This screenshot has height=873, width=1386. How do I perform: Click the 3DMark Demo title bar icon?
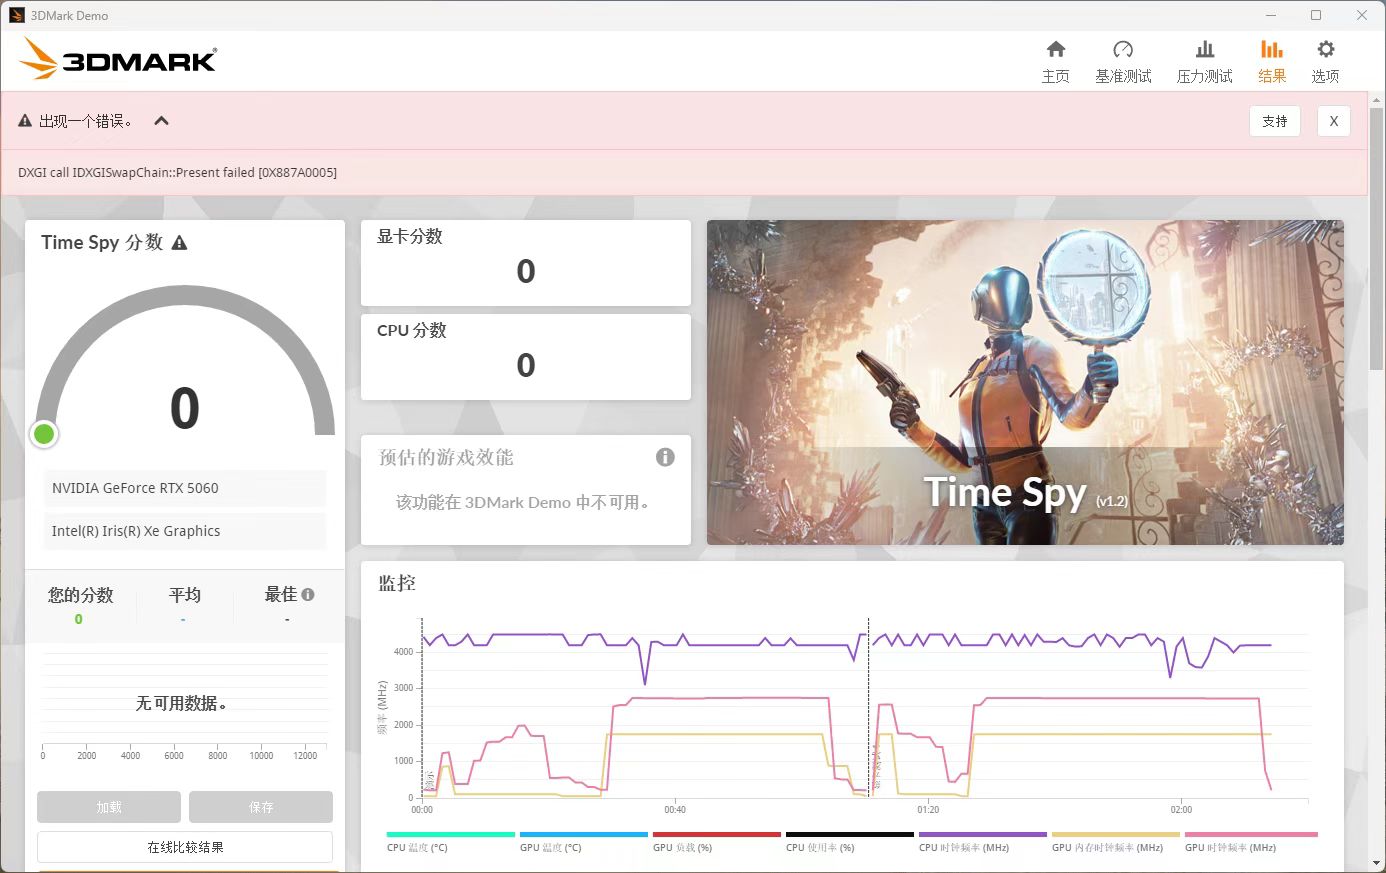coord(17,15)
